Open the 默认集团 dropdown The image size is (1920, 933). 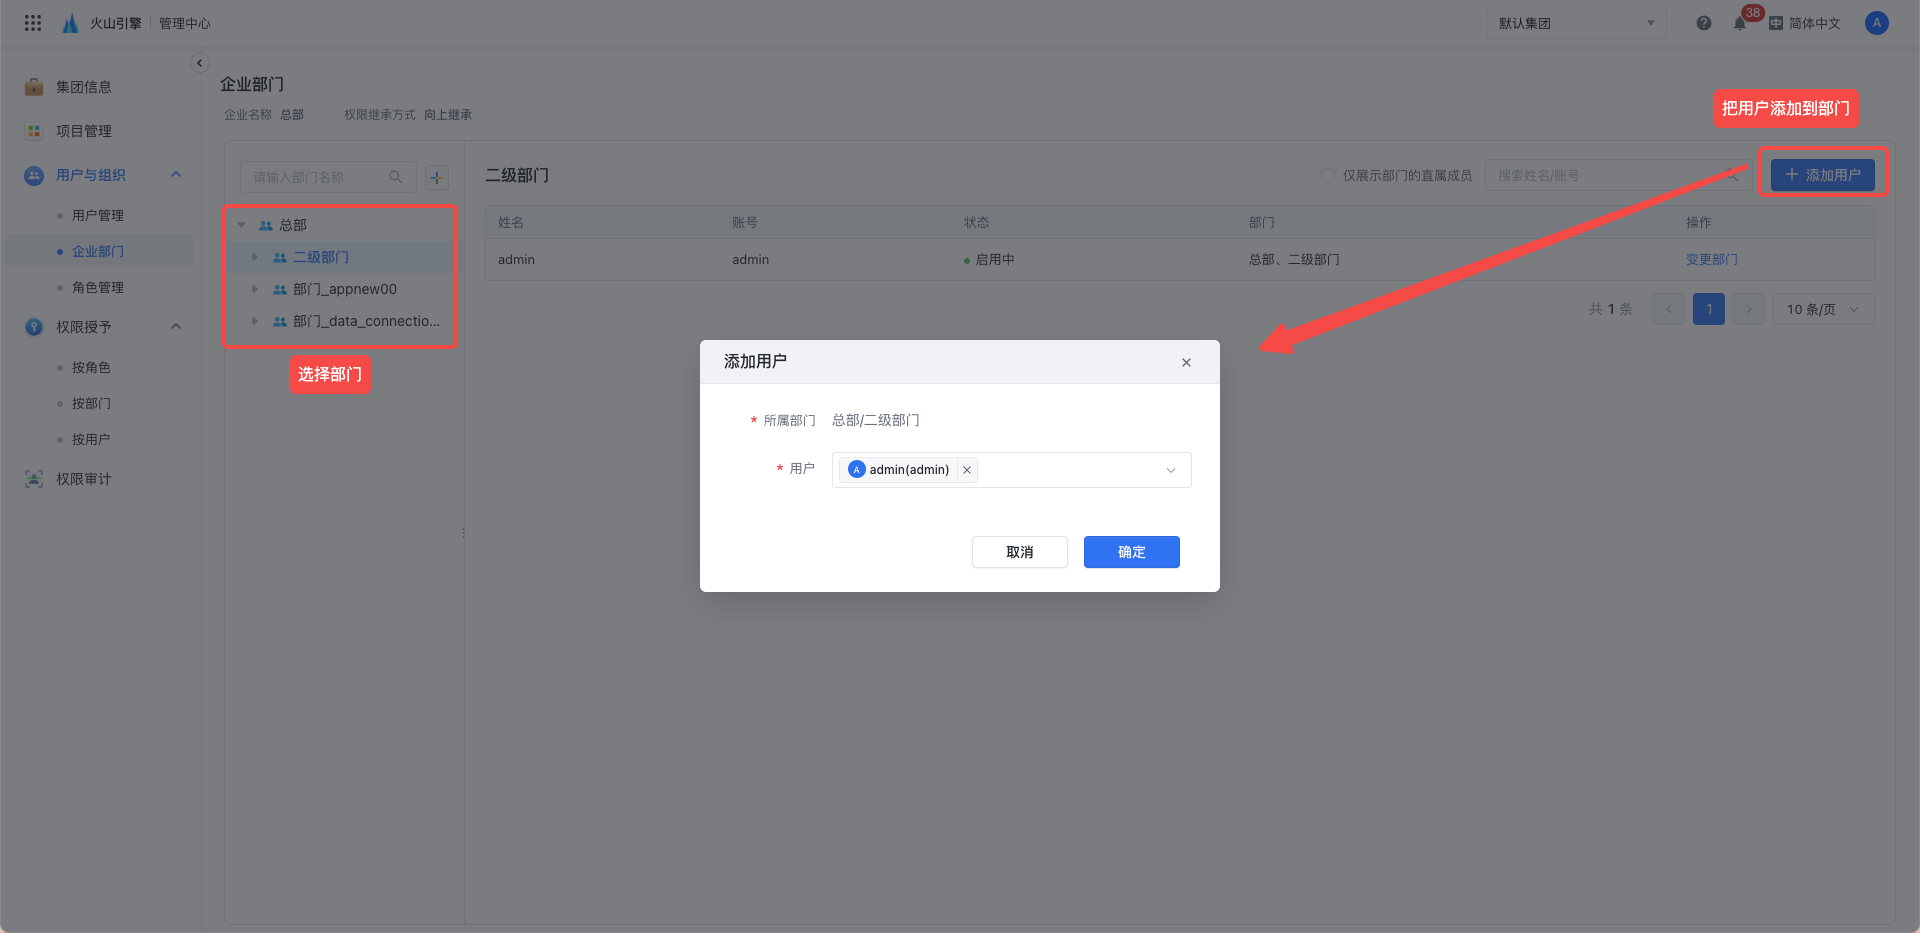(1576, 23)
